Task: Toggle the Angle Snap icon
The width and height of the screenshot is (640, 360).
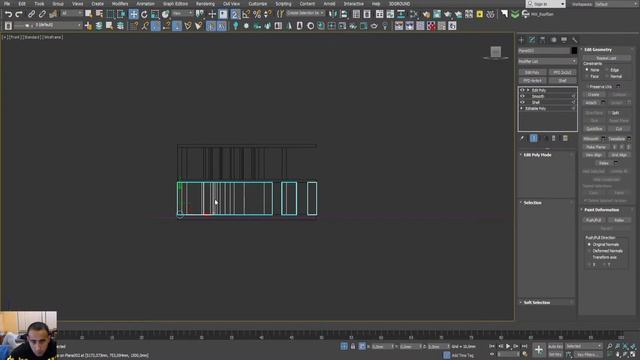Action: 246,14
